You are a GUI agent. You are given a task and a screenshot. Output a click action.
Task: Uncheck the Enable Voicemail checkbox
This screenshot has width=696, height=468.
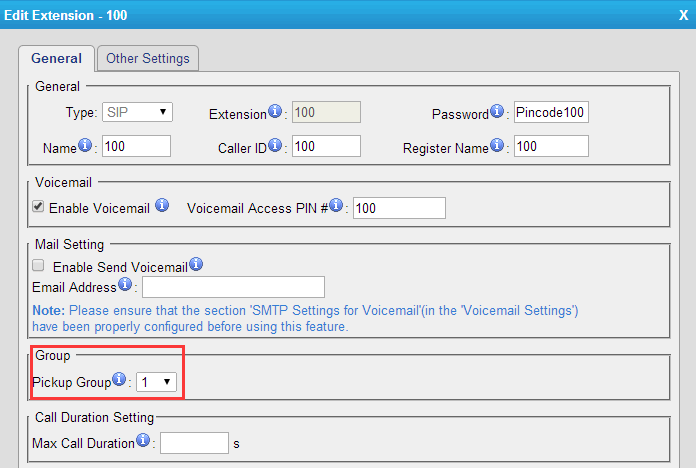coord(38,206)
